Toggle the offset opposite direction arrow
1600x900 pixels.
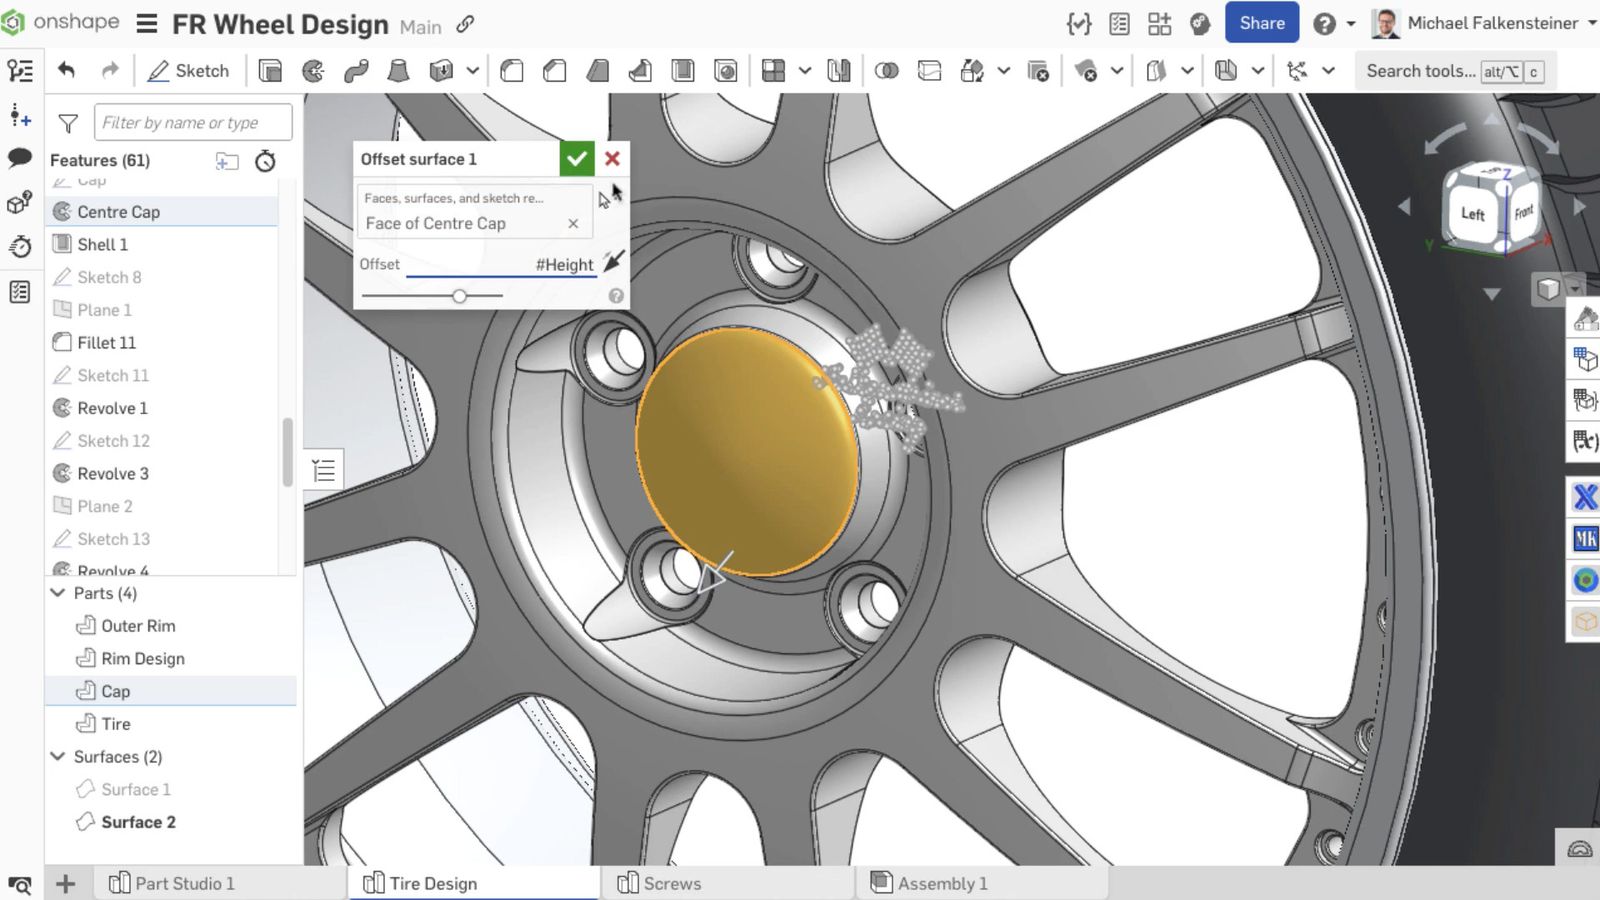click(613, 263)
